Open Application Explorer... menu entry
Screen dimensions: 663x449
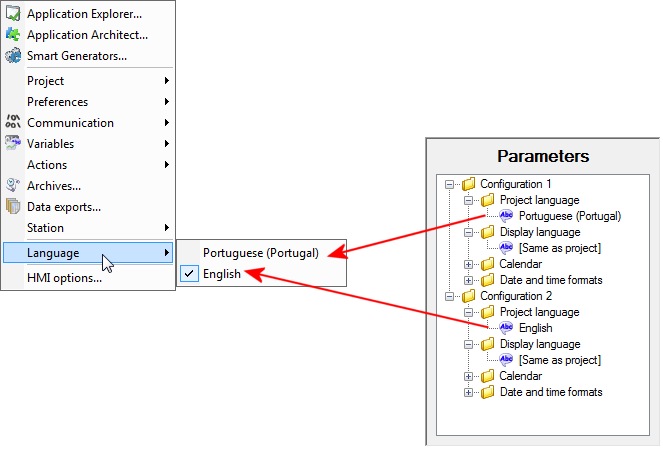click(88, 14)
